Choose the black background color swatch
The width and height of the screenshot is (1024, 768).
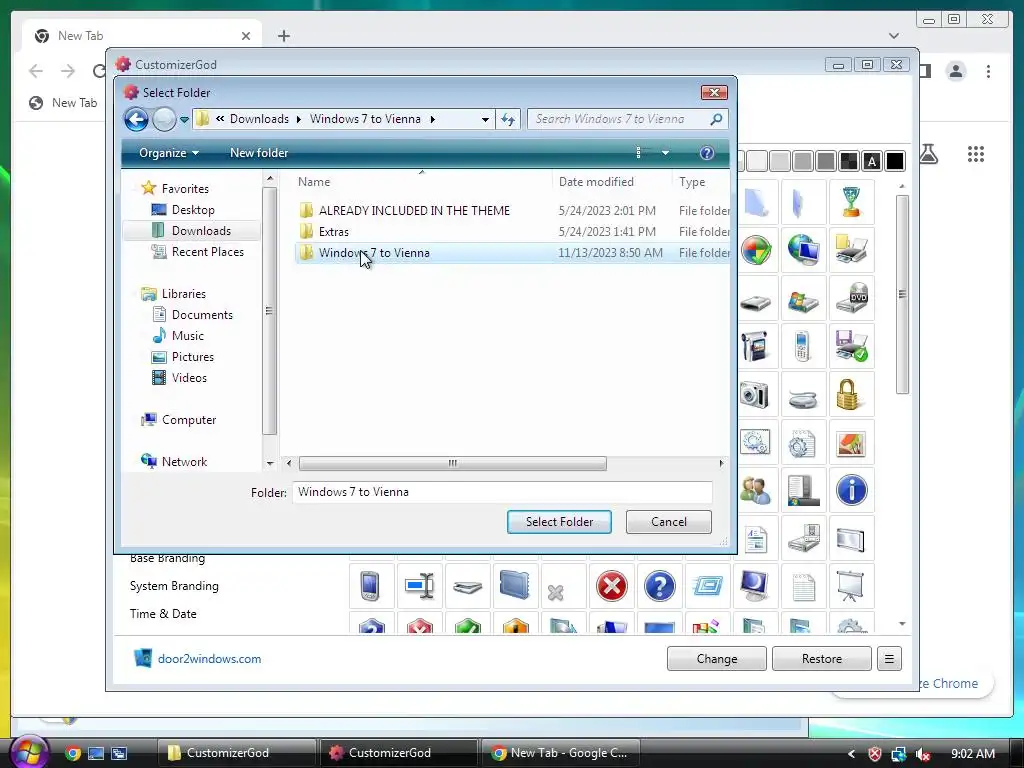click(895, 161)
